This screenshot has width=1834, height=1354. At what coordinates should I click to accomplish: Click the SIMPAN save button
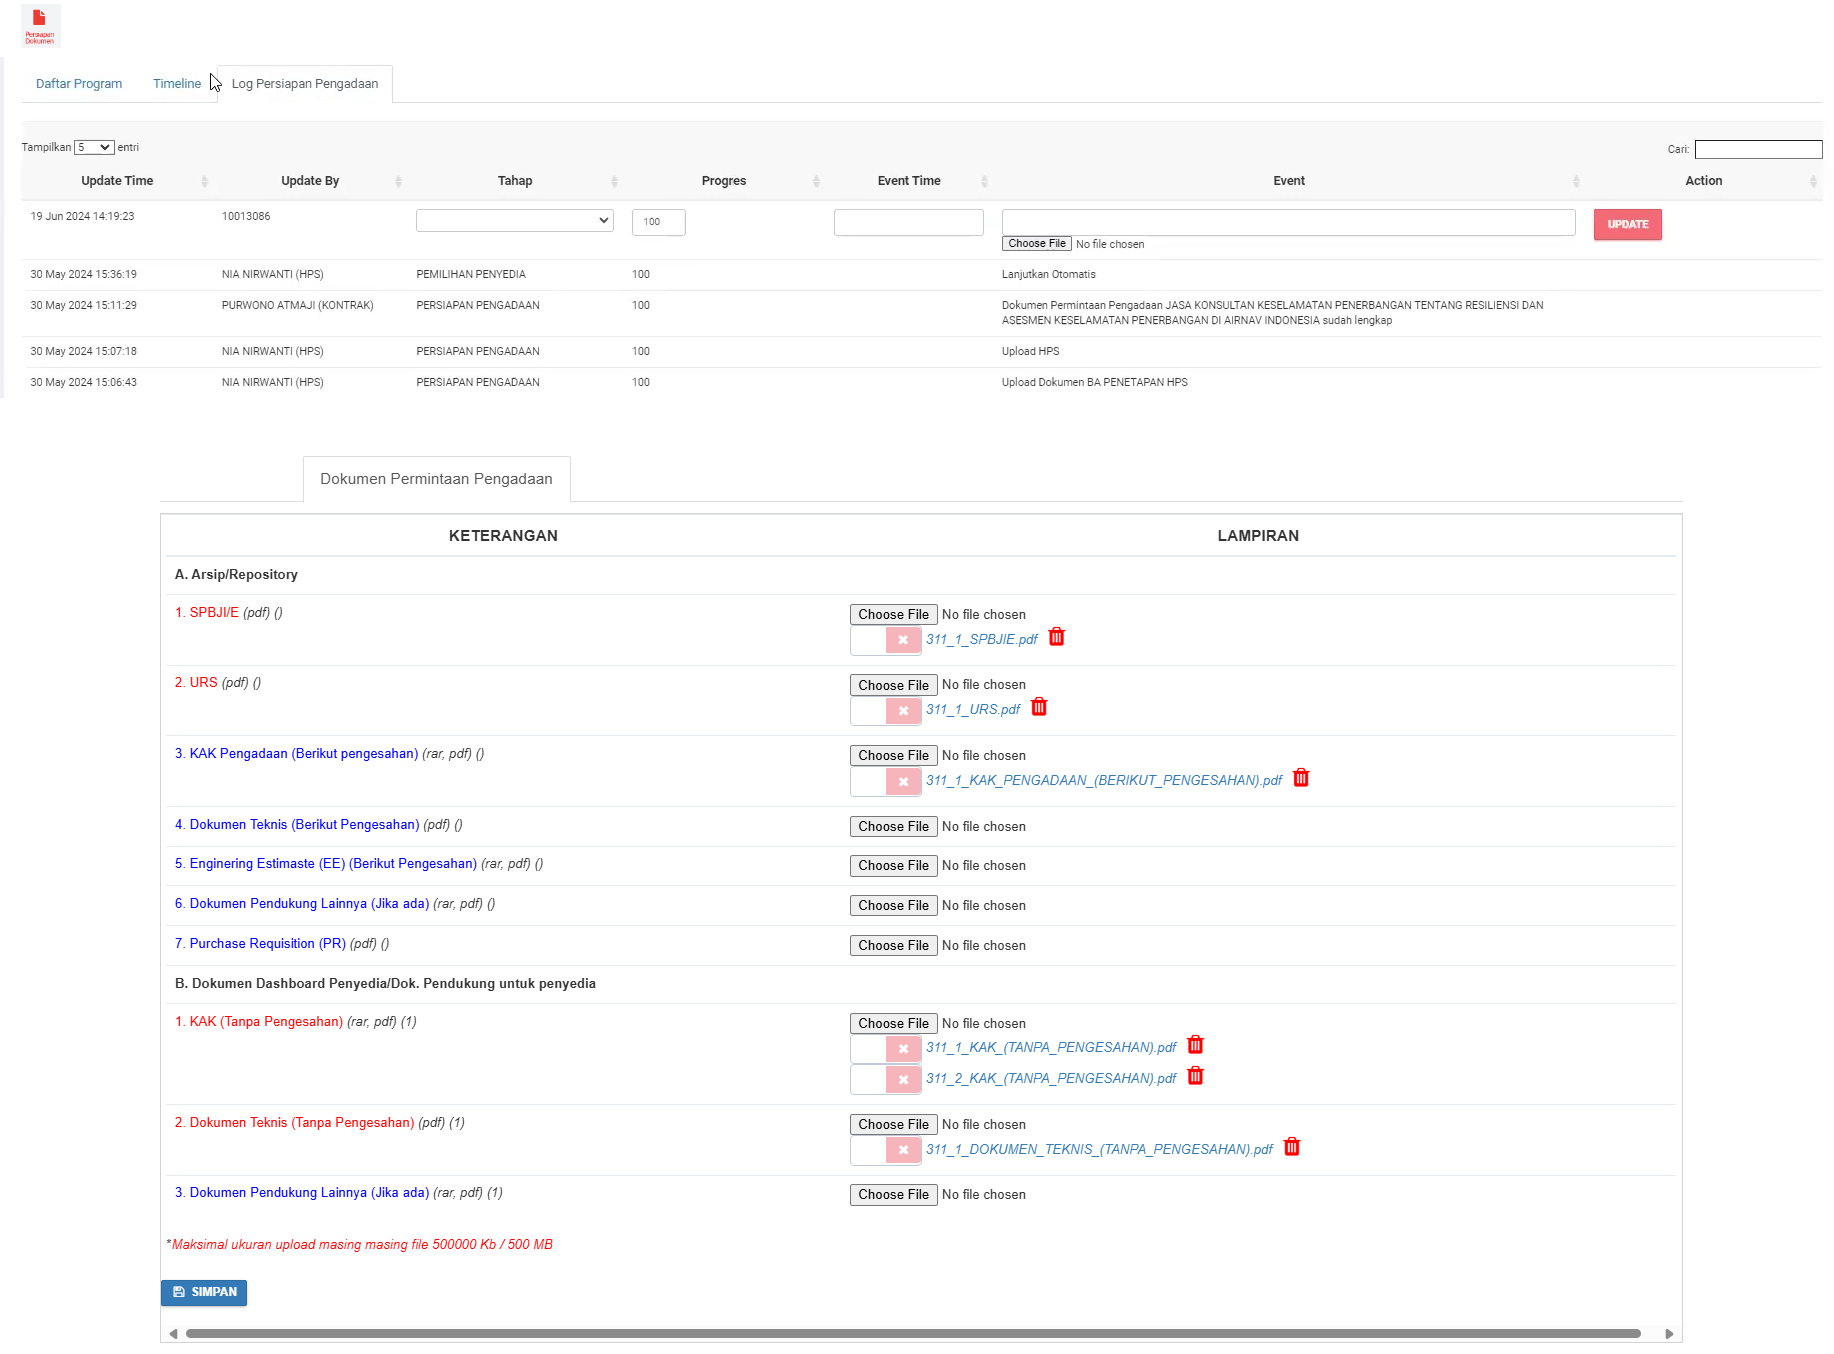click(x=204, y=1292)
